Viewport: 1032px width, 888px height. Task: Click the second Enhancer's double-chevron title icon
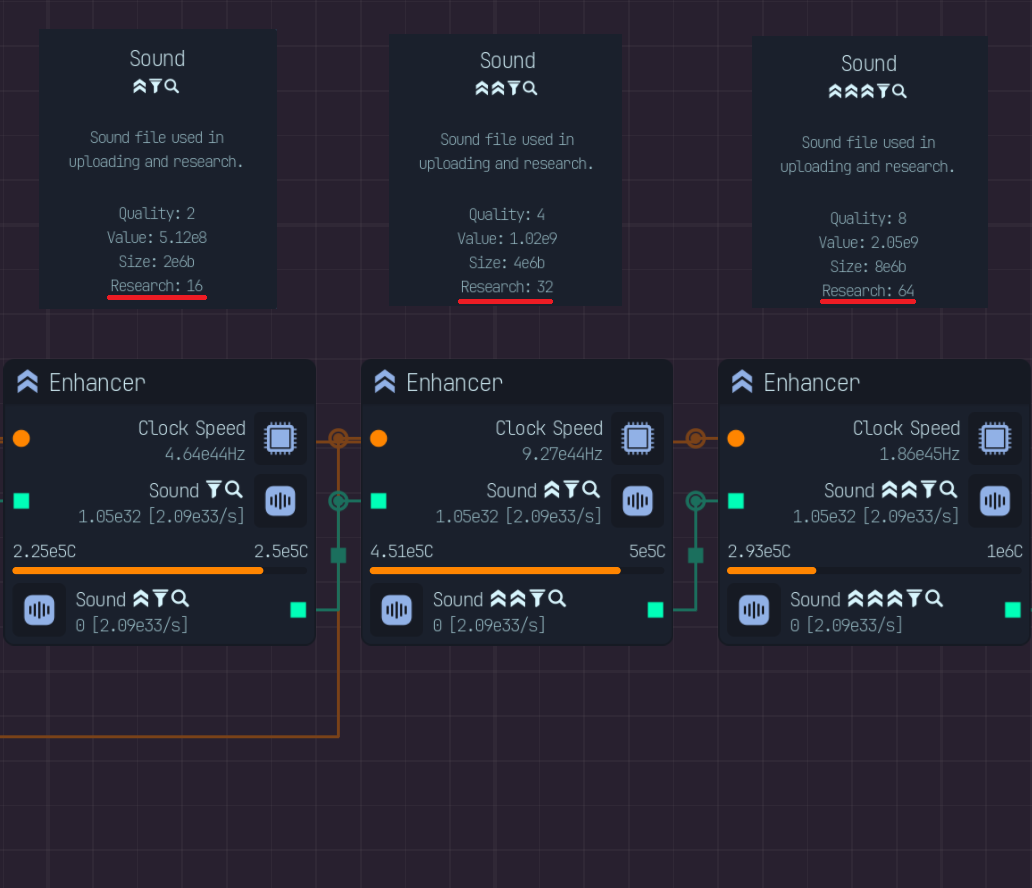click(384, 382)
